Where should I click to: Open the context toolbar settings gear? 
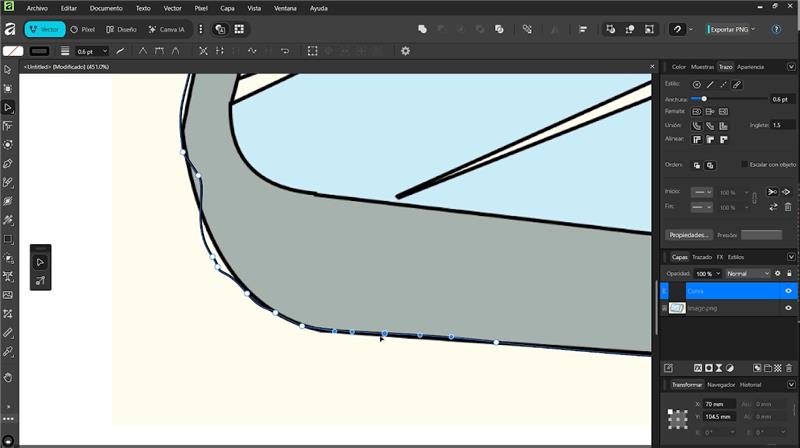(x=405, y=51)
